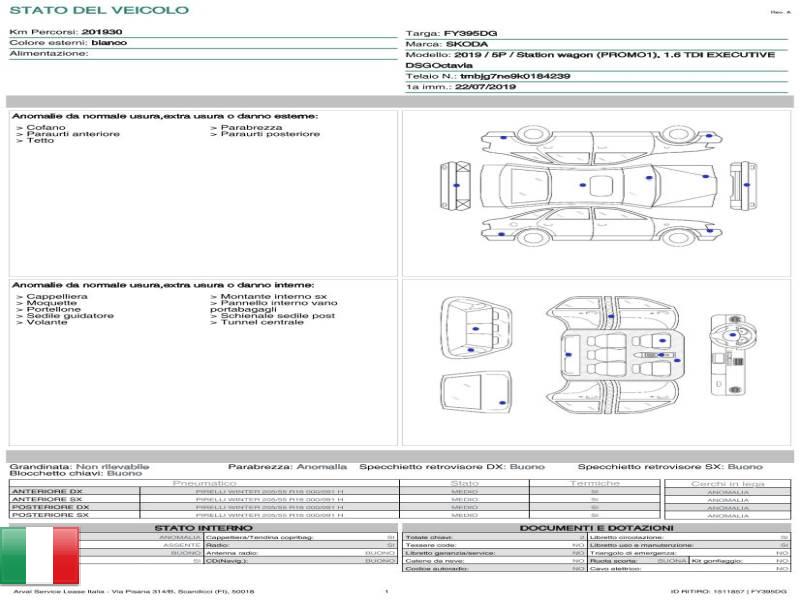Click marker on leftmost exterior end-view car diagram
This screenshot has width=800, height=600.
(x=456, y=186)
